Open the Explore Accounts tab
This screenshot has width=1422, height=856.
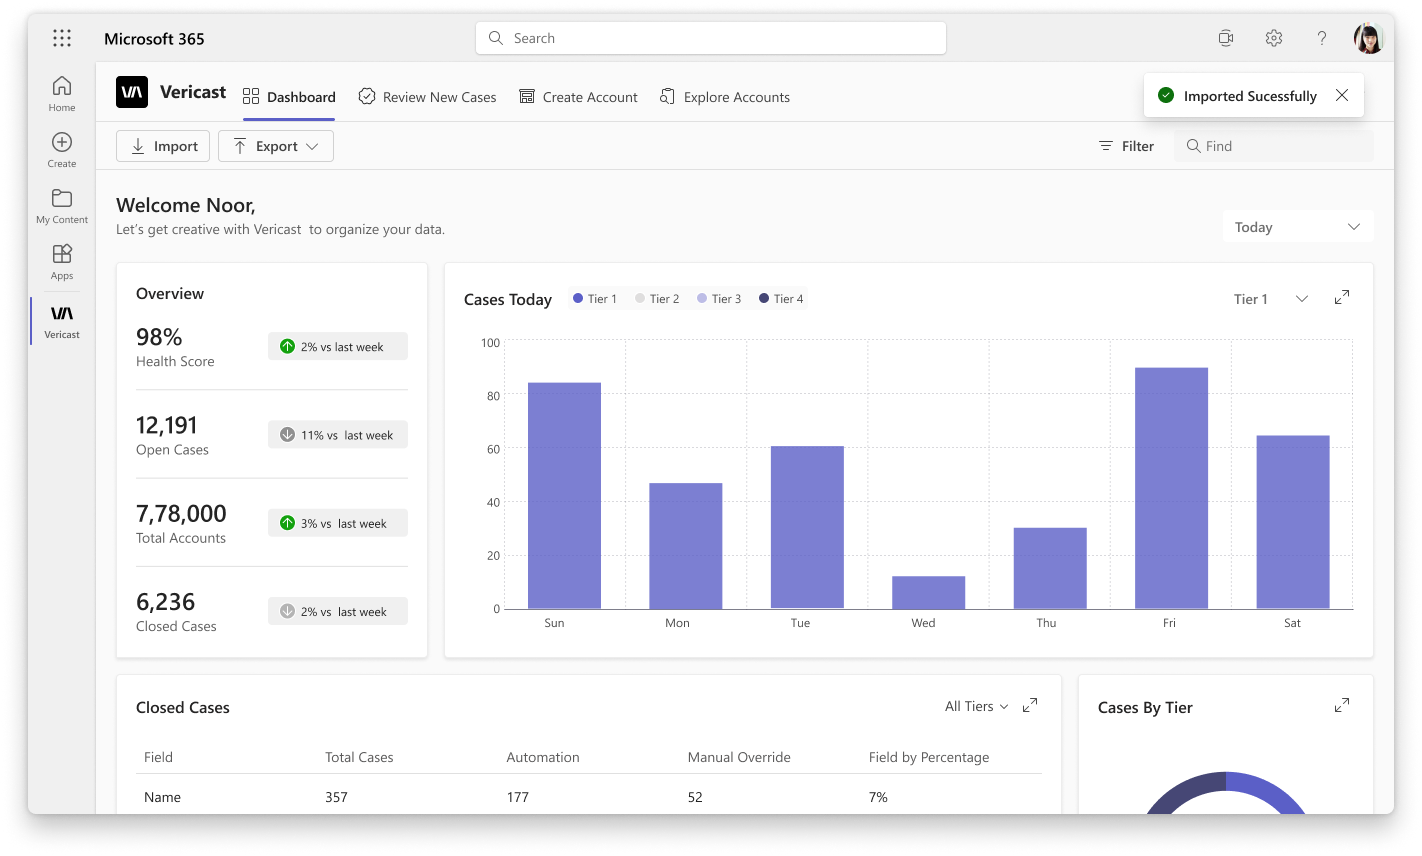point(725,97)
